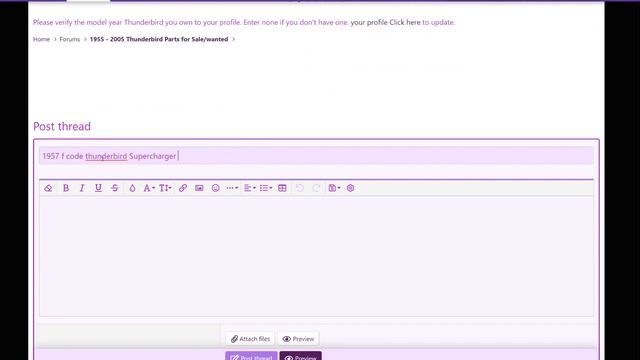640x360 pixels.
Task: Insert a link with chain icon
Action: coord(183,188)
